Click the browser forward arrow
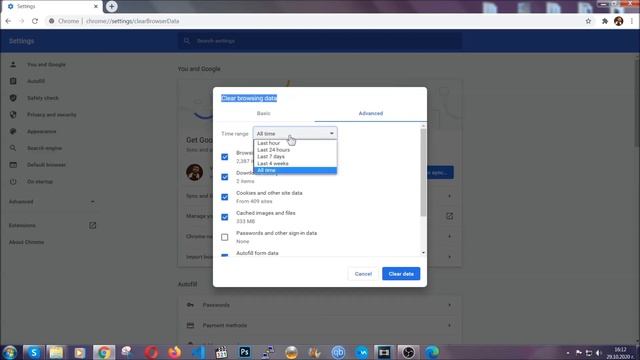This screenshot has width=640, height=360. [x=21, y=21]
